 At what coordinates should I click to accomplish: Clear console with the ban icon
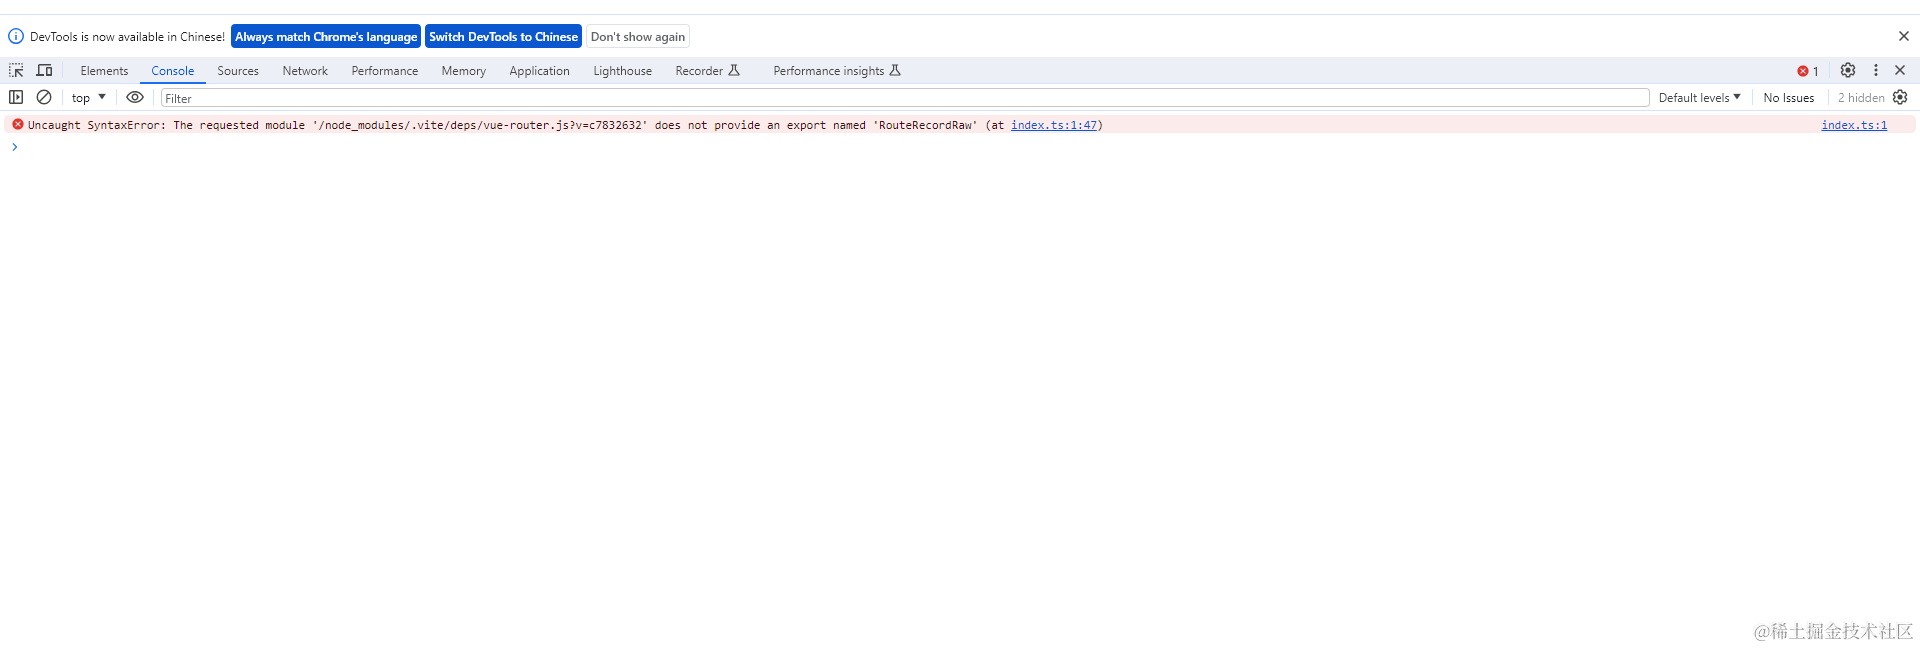click(x=44, y=97)
